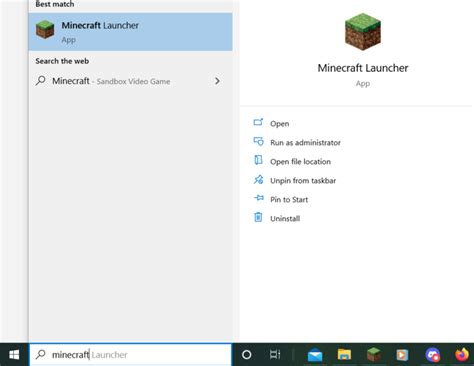Screen dimensions: 474x366
Task: Choose Open file location
Action: coord(300,162)
